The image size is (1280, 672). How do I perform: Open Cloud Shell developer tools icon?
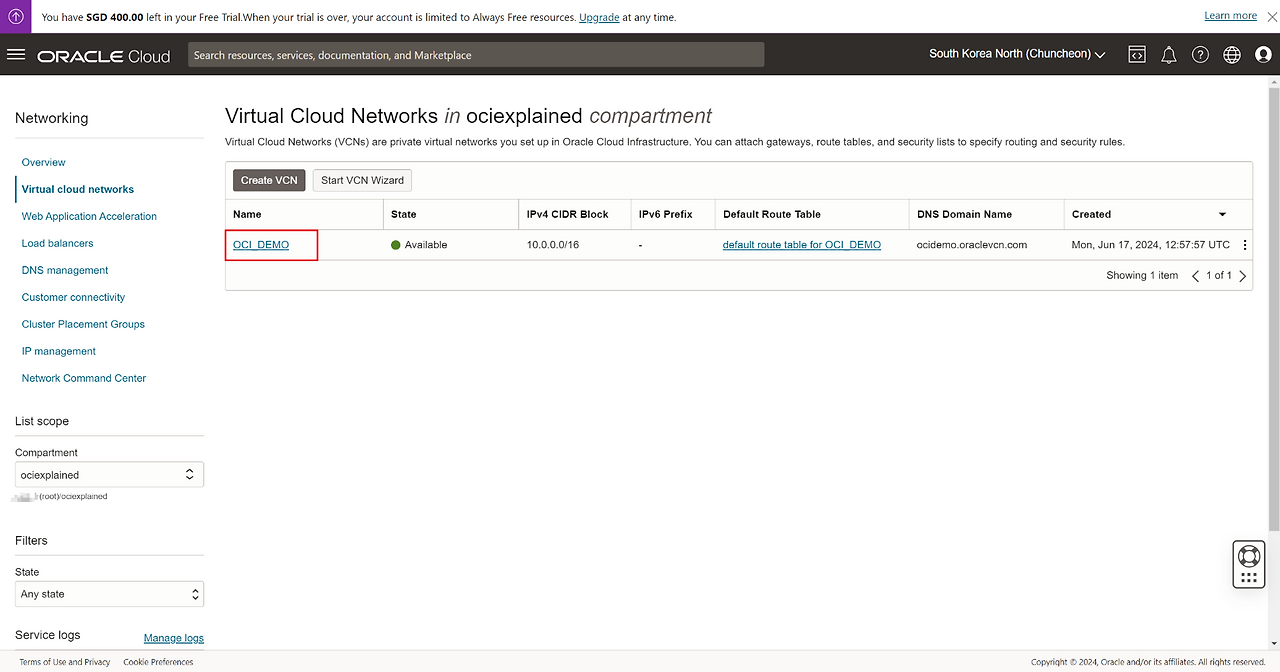pos(1137,55)
